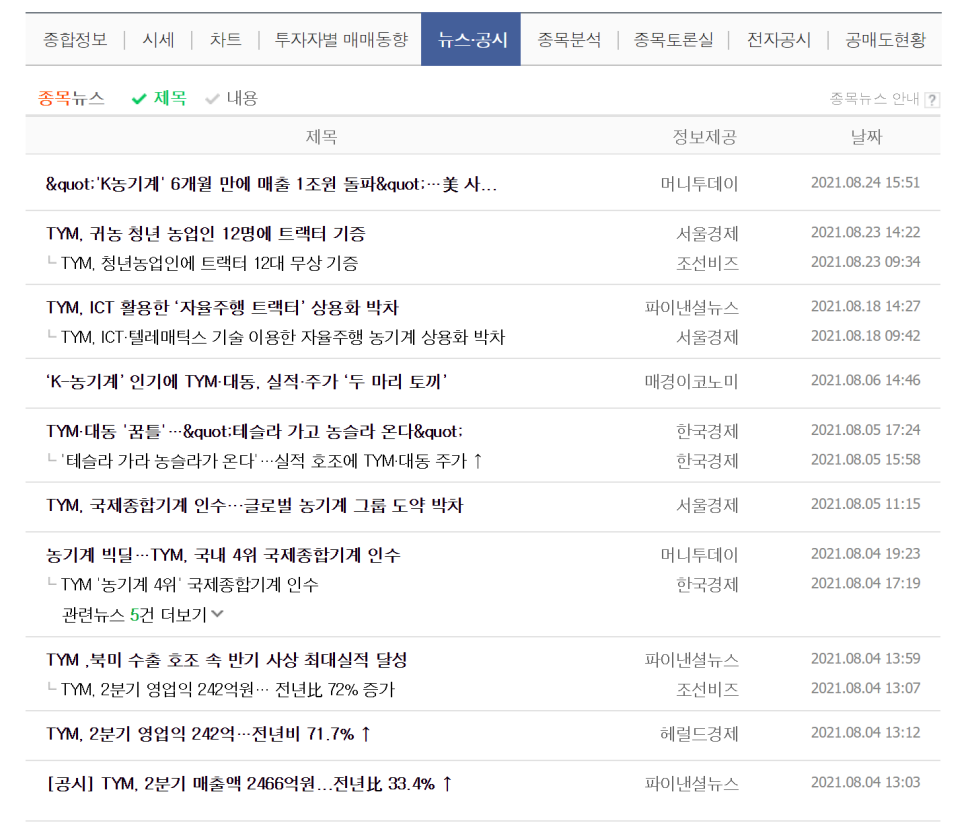Viewport: 966px width, 825px height.
Task: Open the 종합정보 tab
Action: tap(75, 40)
